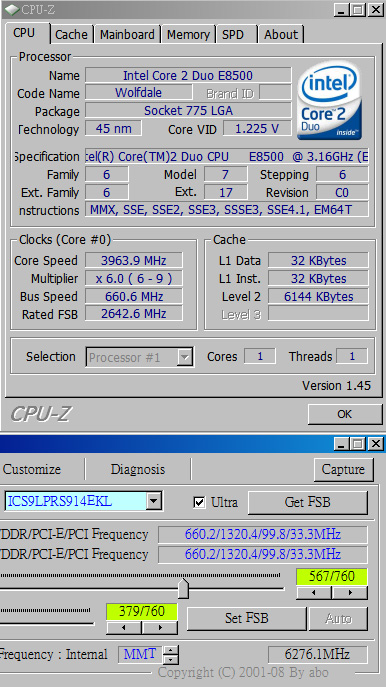Click Bus Speed value 660.6 MHz
386x687 pixels.
click(x=134, y=297)
